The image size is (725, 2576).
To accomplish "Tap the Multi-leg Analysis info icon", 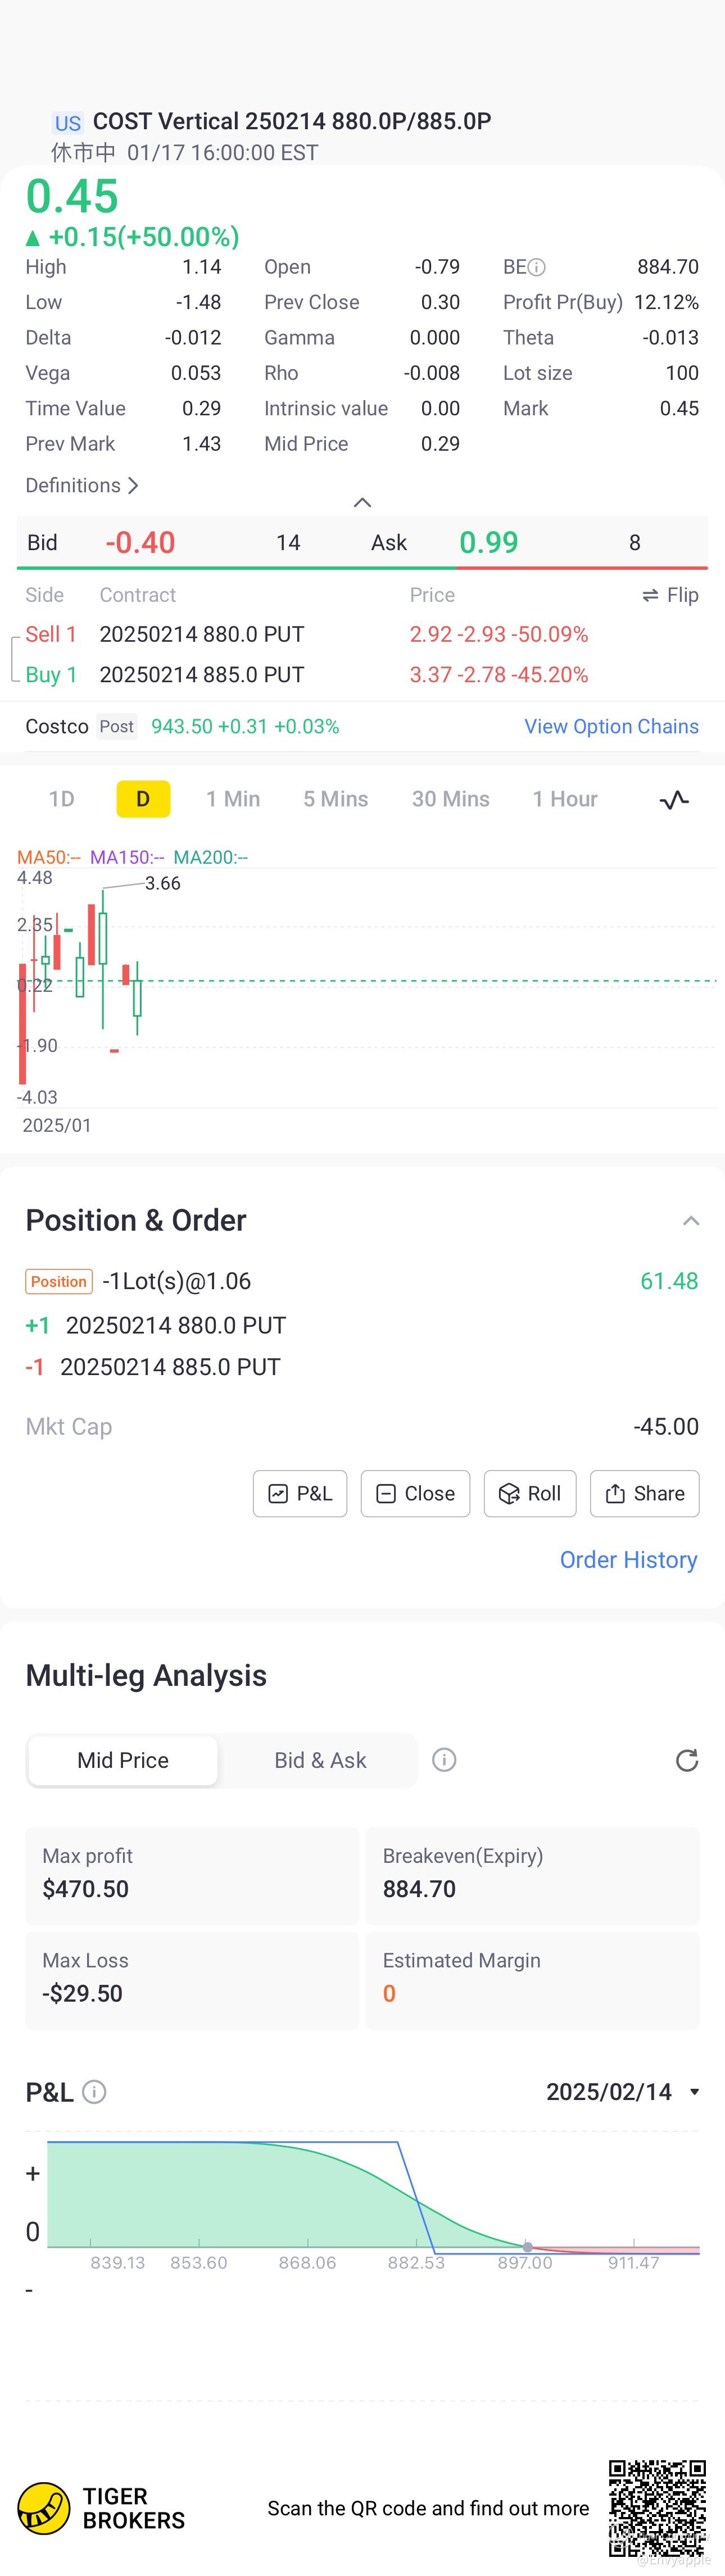I will point(444,1759).
